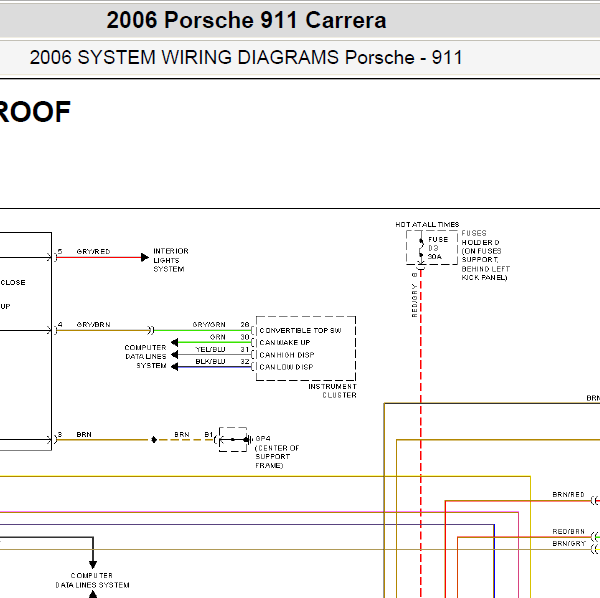Click the 'BLK/BLU' wire label

210,362
